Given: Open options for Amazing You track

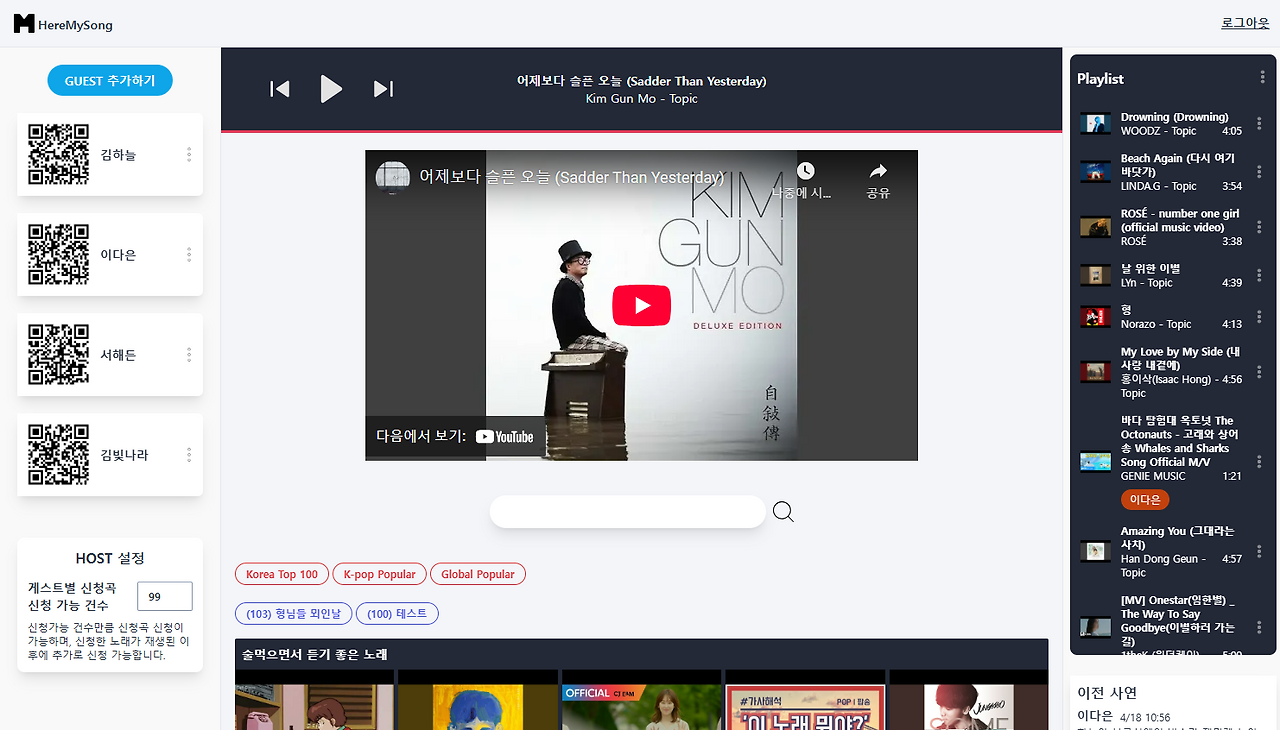Looking at the screenshot, I should [x=1259, y=551].
